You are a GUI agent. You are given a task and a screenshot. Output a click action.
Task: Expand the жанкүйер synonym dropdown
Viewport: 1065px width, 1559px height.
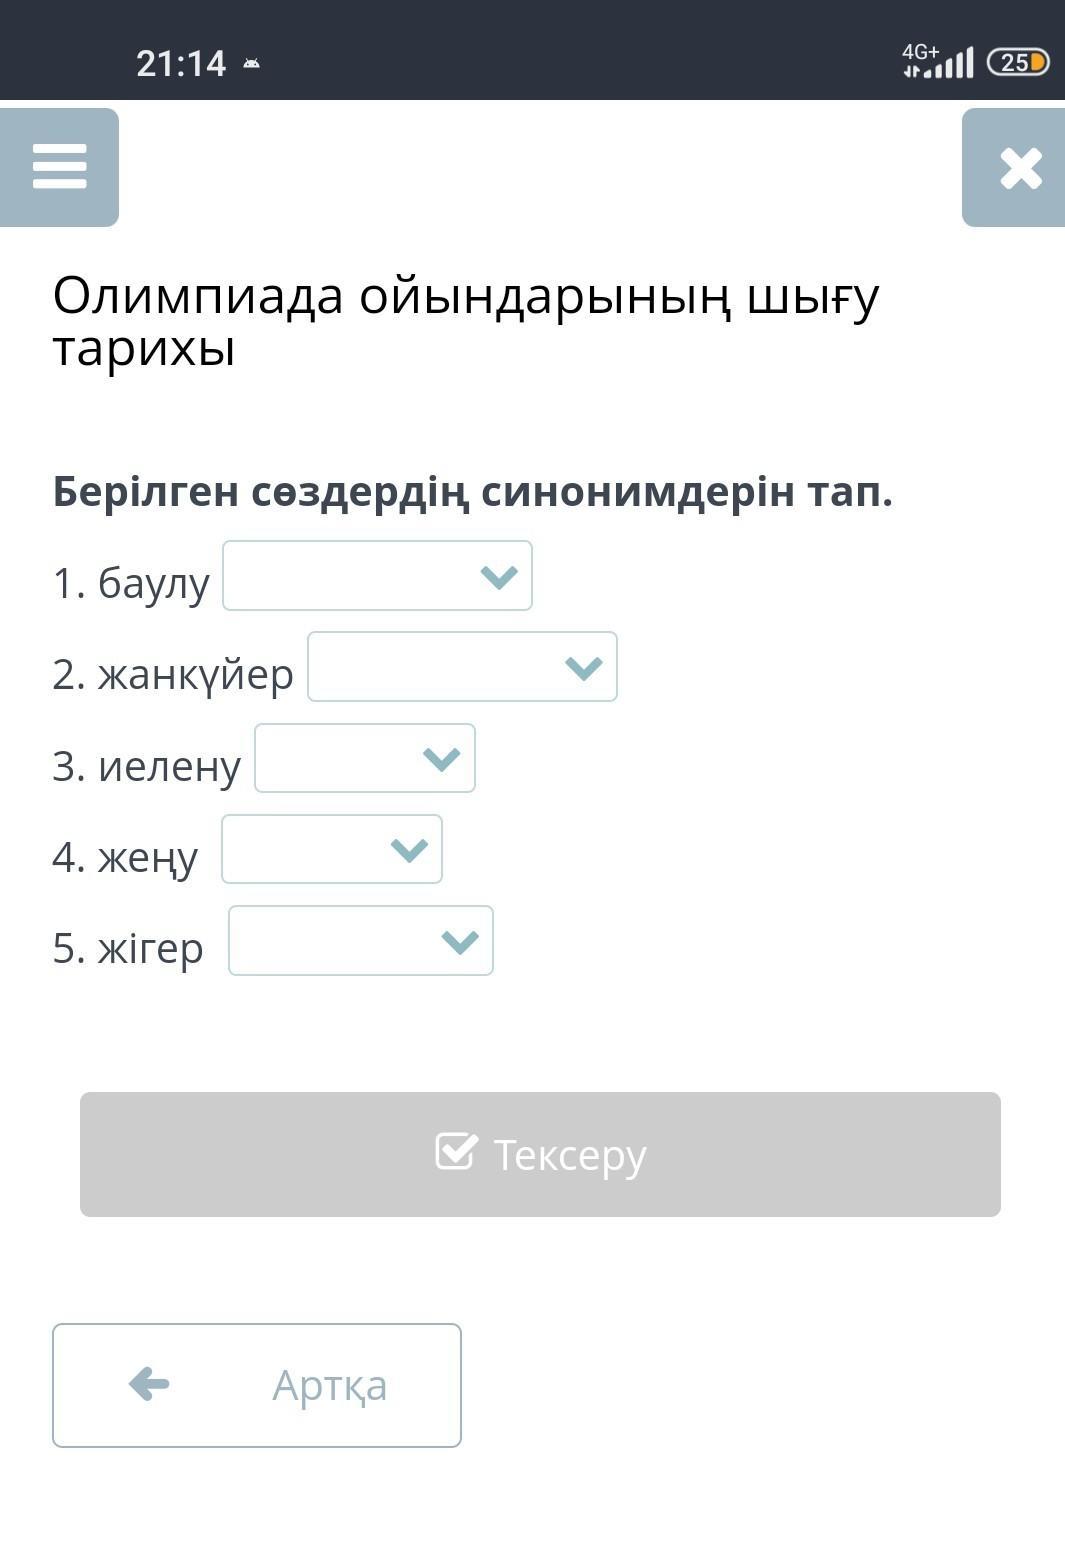462,667
